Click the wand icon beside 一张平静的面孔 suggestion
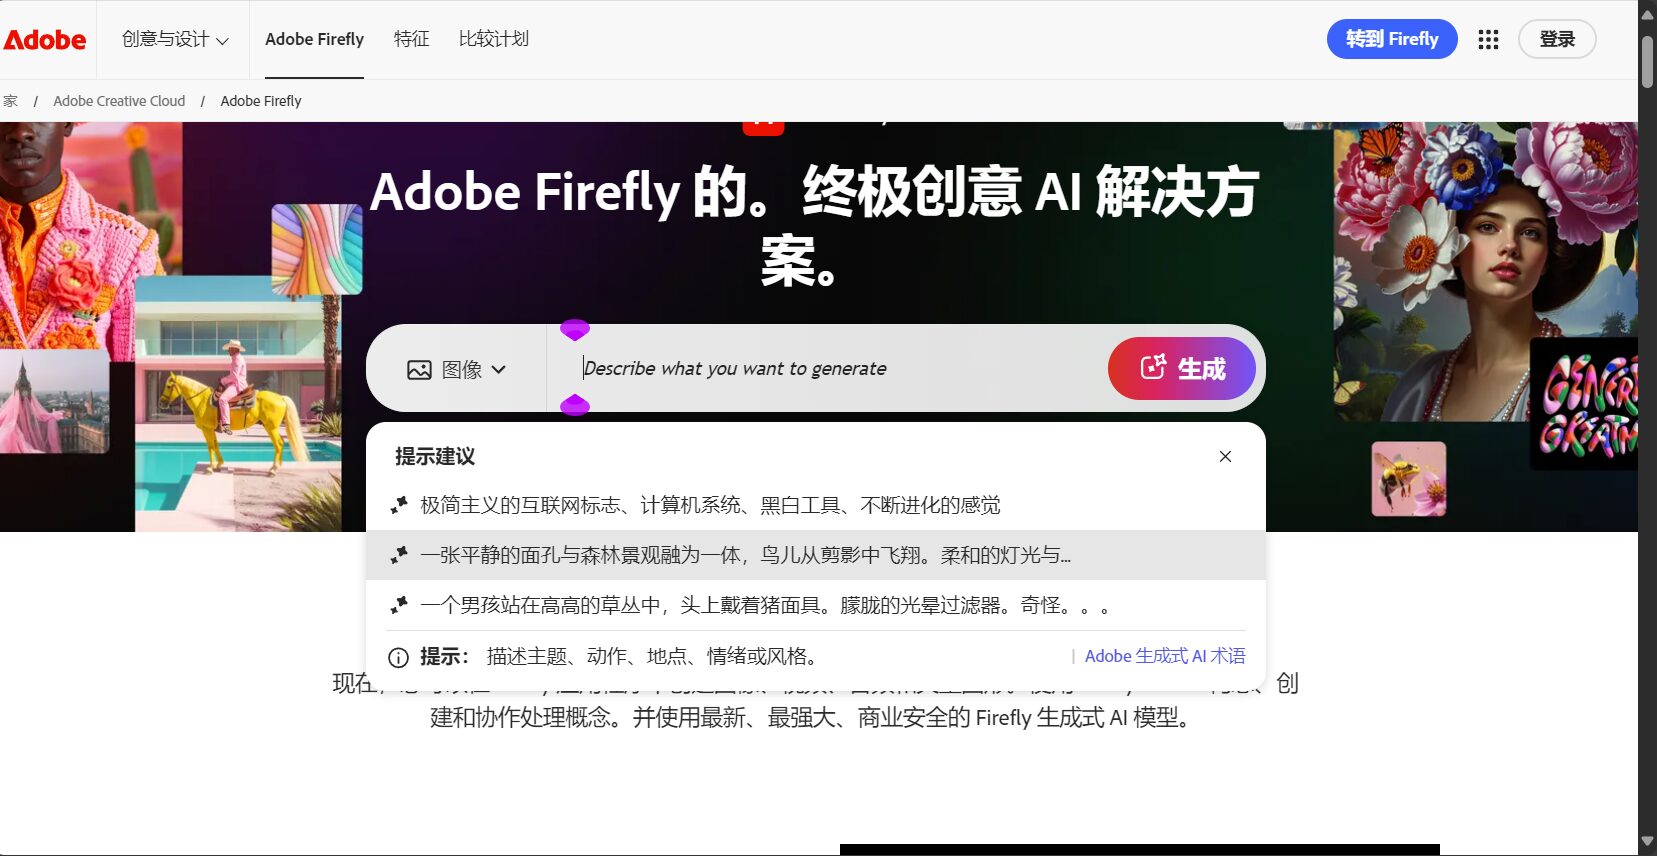 tap(399, 555)
